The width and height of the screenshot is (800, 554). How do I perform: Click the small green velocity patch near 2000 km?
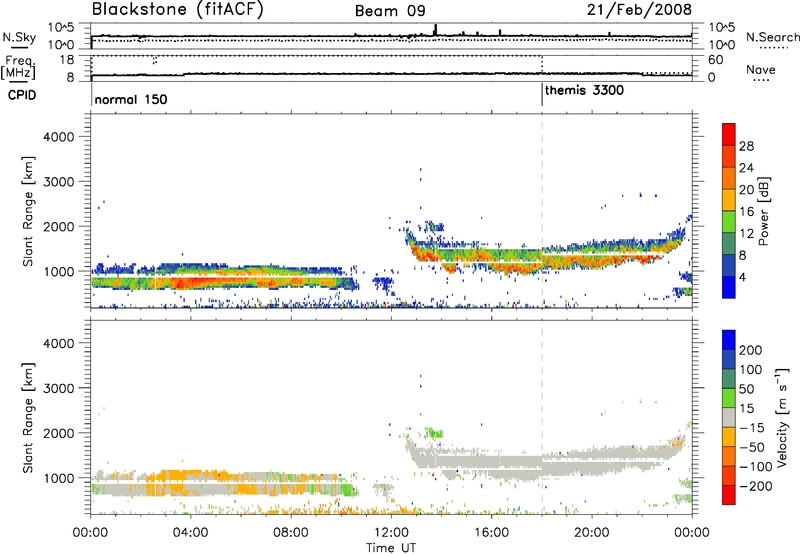click(x=434, y=434)
